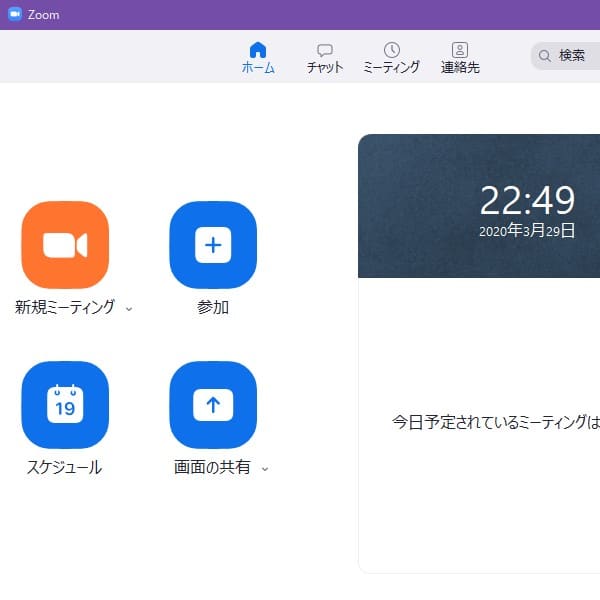The height and width of the screenshot is (600, 600).
Task: Click the date 2020年3月29日
Action: tap(527, 231)
